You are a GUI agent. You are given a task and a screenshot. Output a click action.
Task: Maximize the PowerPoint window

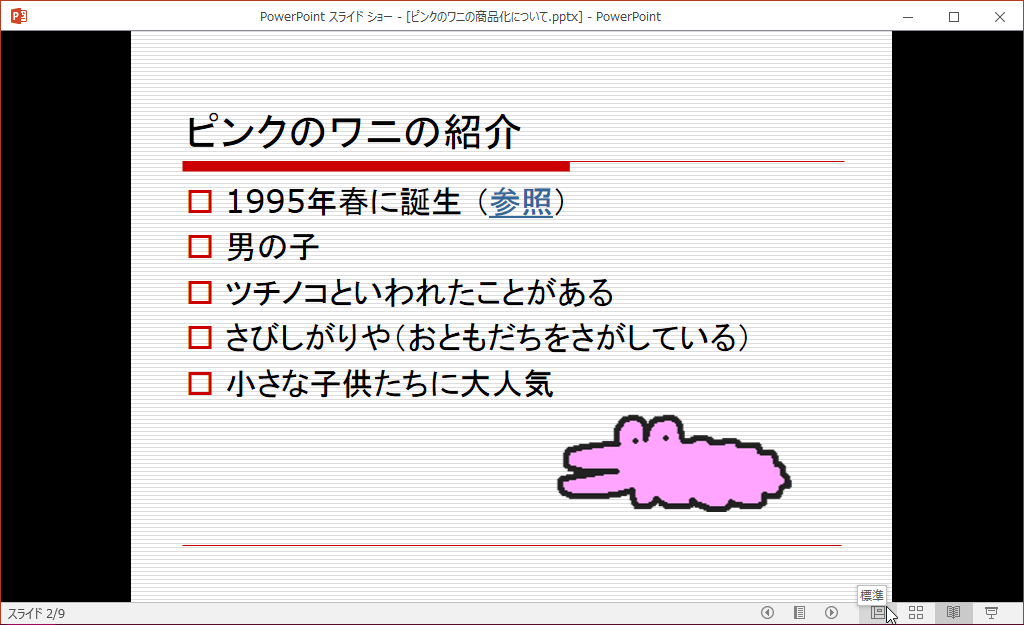pyautogui.click(x=954, y=16)
